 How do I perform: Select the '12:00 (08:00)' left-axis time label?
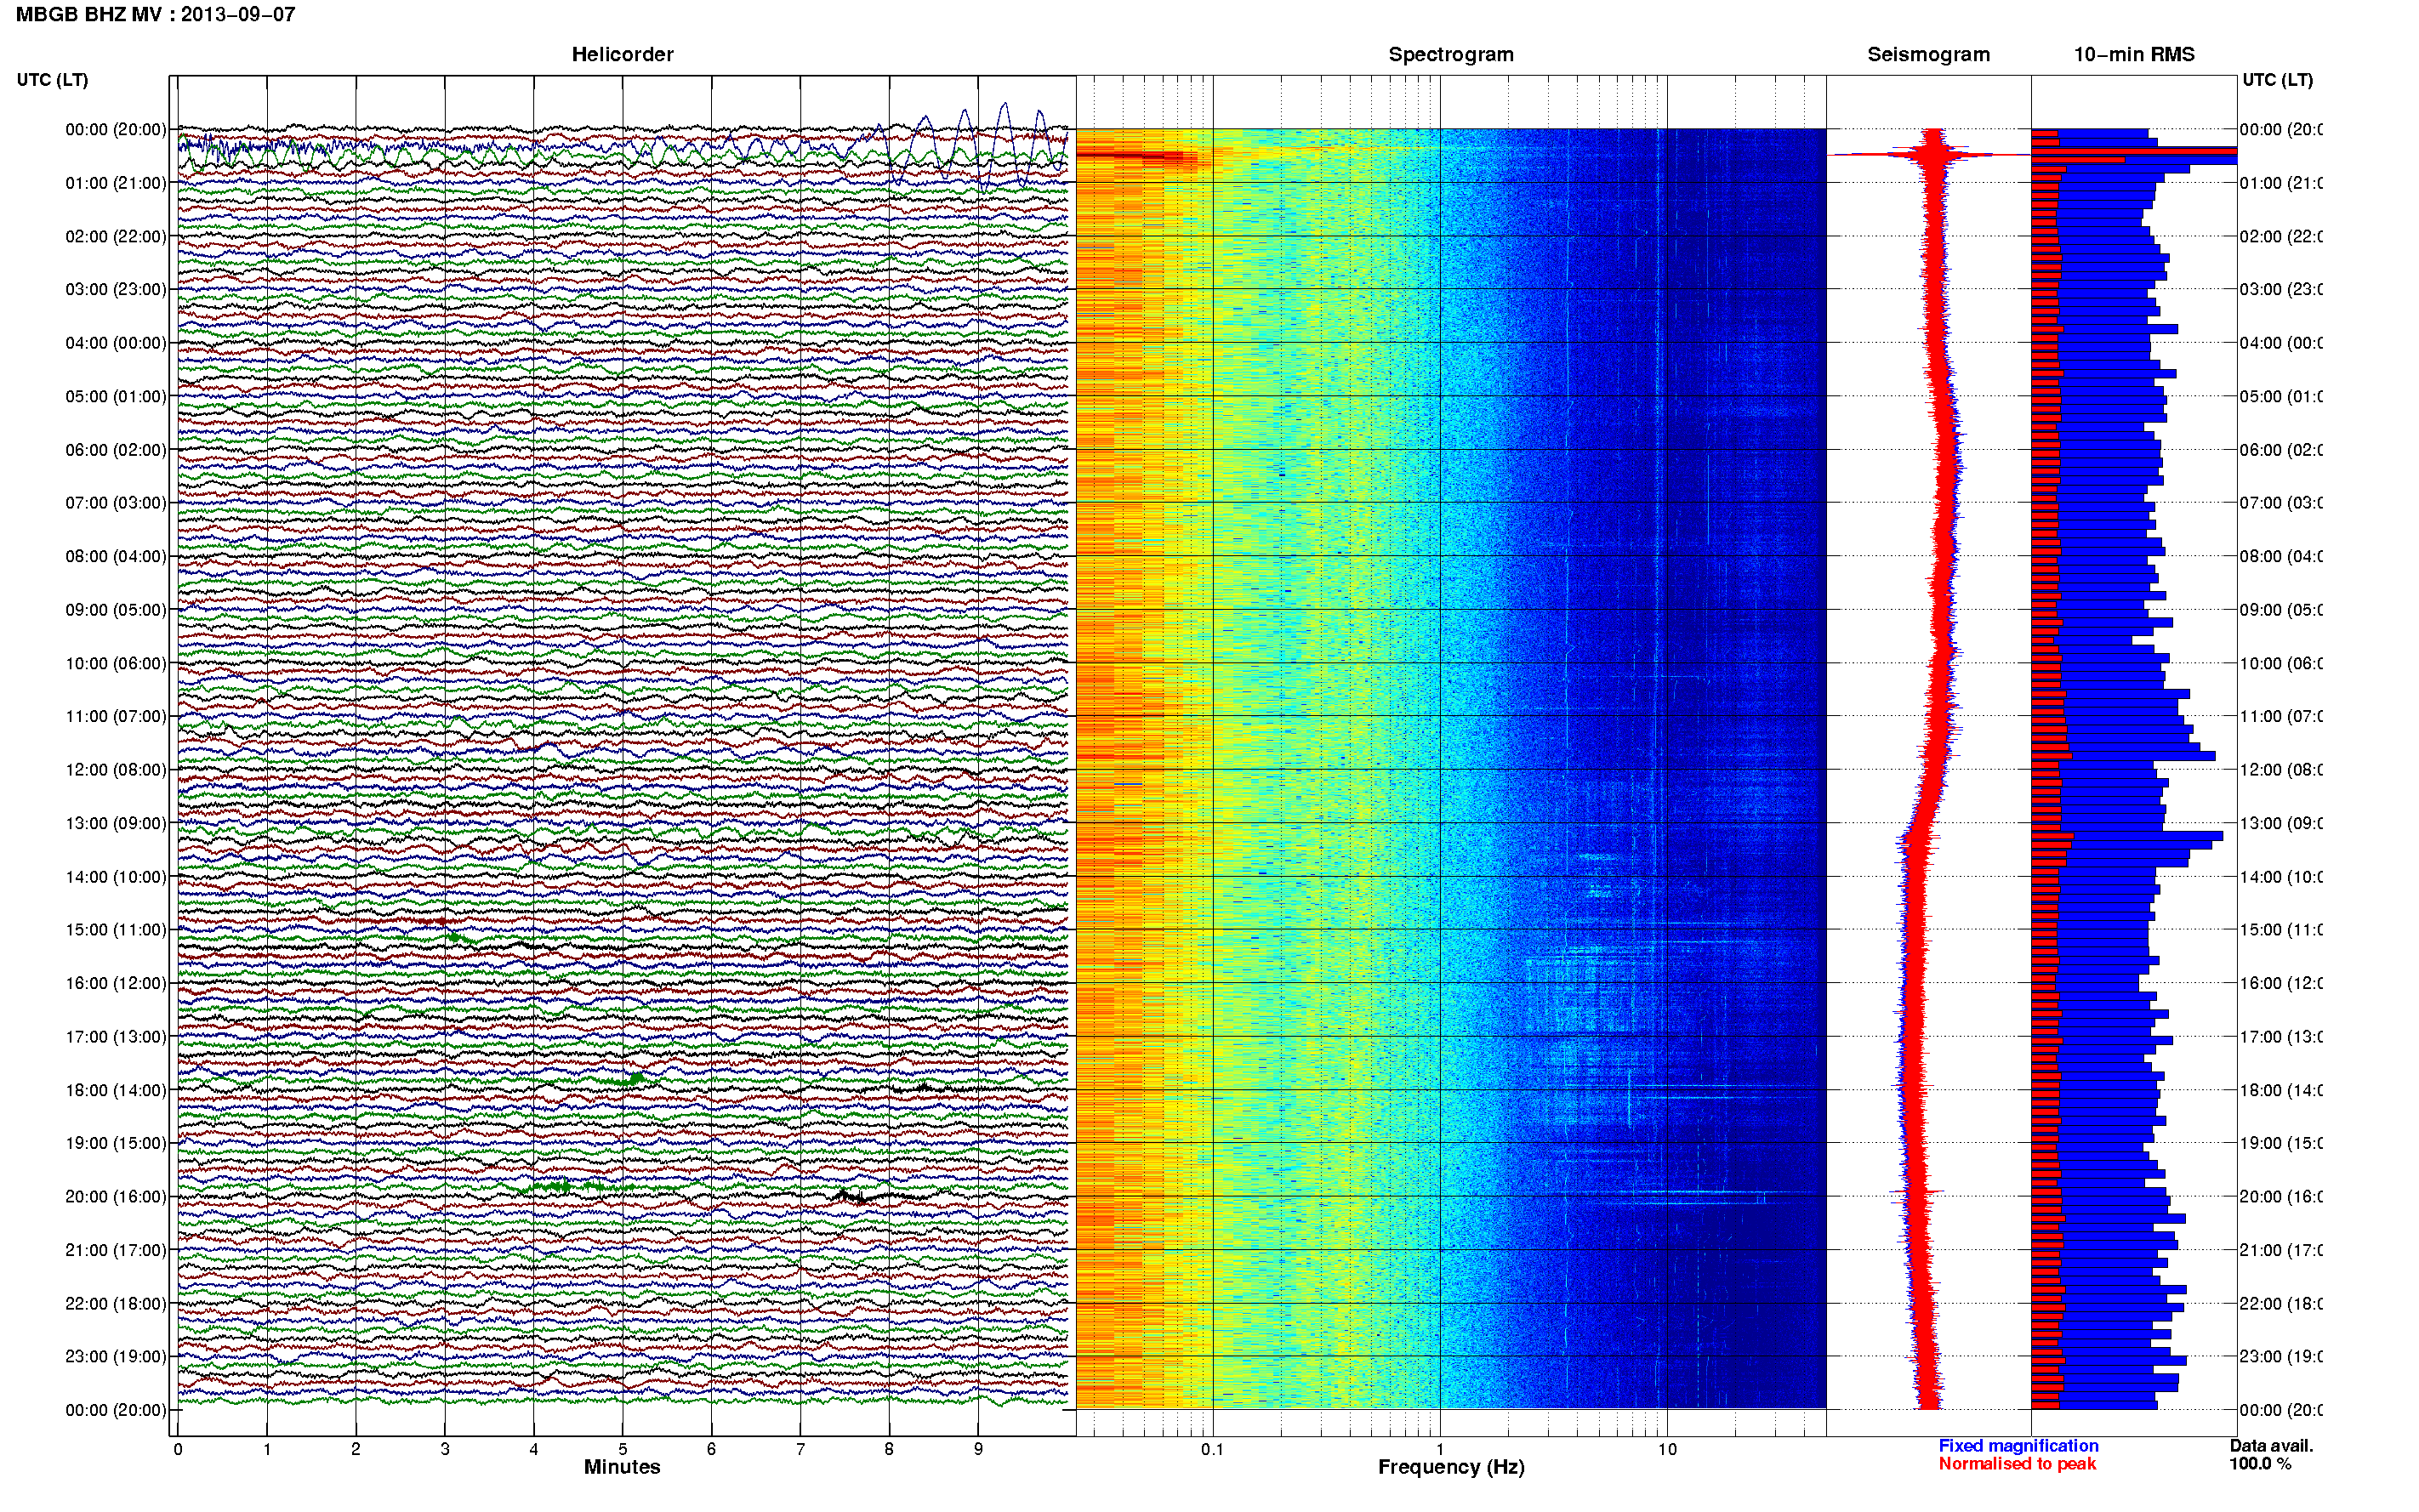click(x=116, y=769)
